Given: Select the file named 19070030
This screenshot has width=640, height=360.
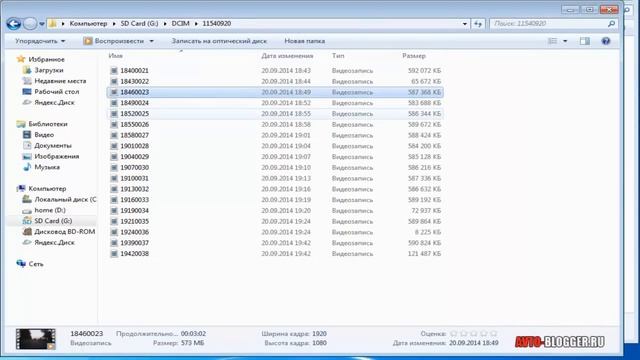Looking at the screenshot, I should pyautogui.click(x=134, y=168).
